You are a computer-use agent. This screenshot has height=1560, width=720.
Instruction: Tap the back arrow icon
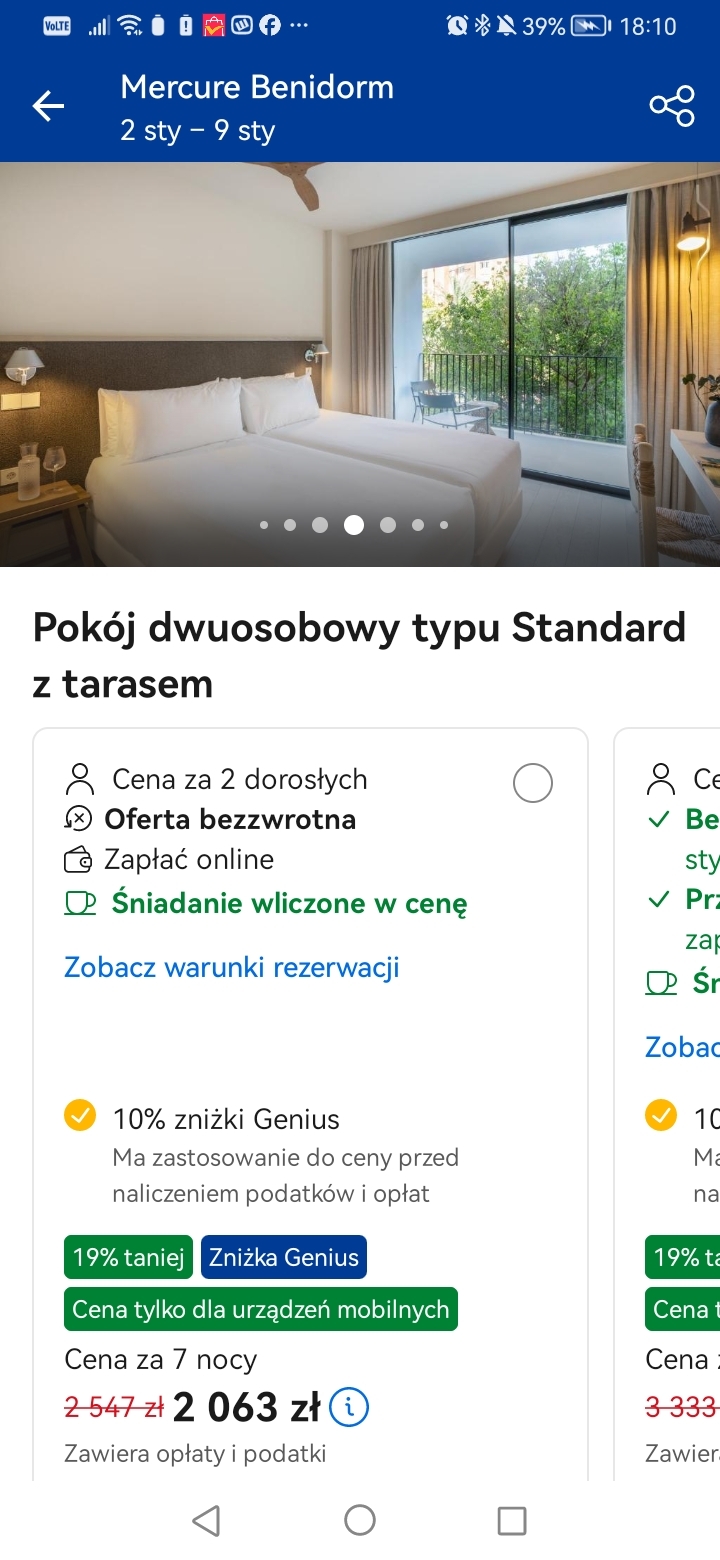pyautogui.click(x=48, y=106)
